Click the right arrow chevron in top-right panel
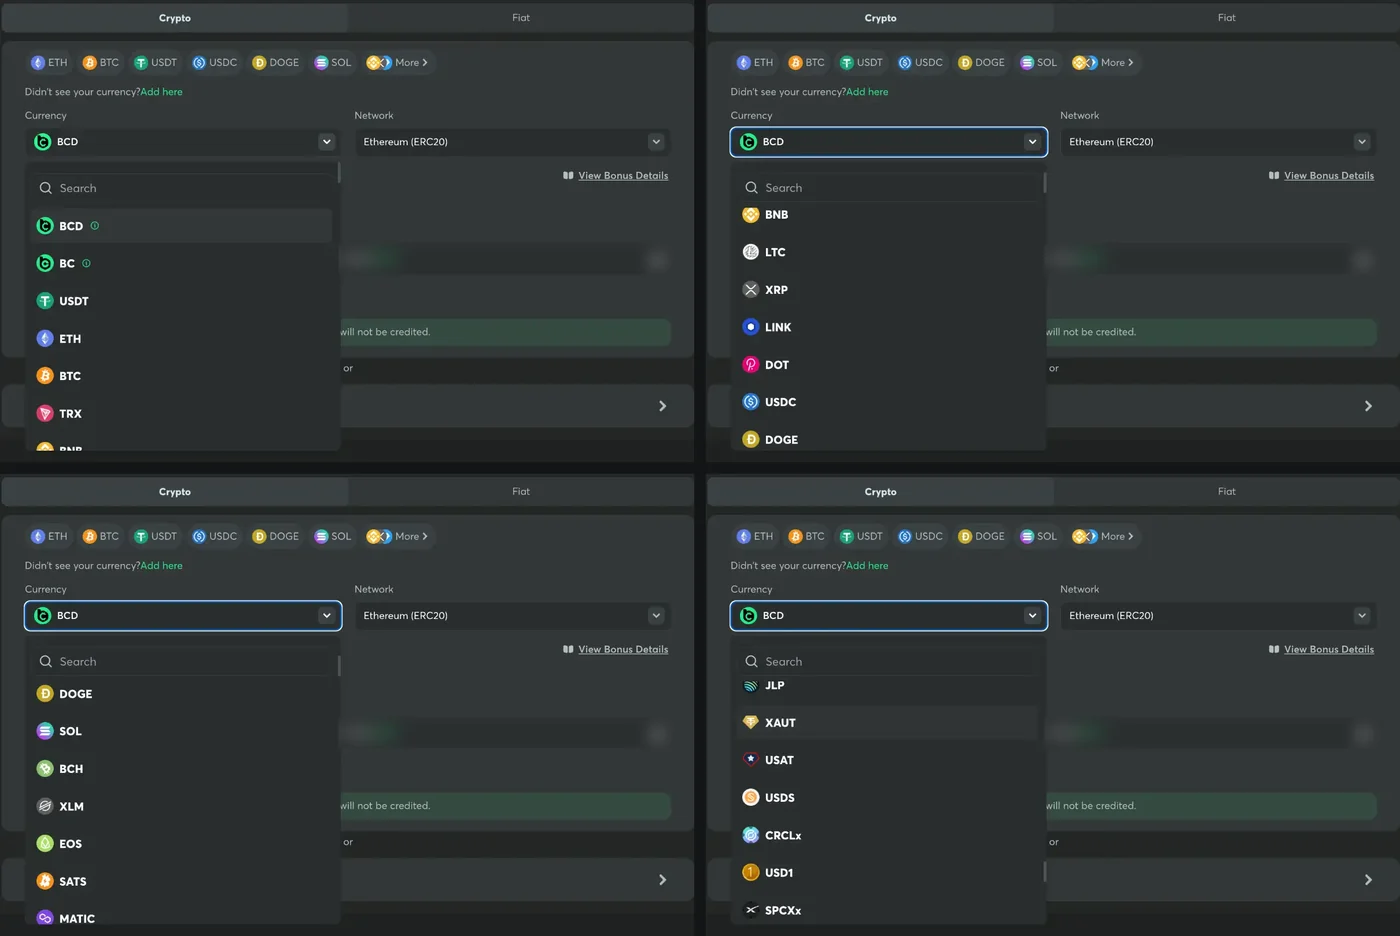The image size is (1400, 936). (1368, 406)
